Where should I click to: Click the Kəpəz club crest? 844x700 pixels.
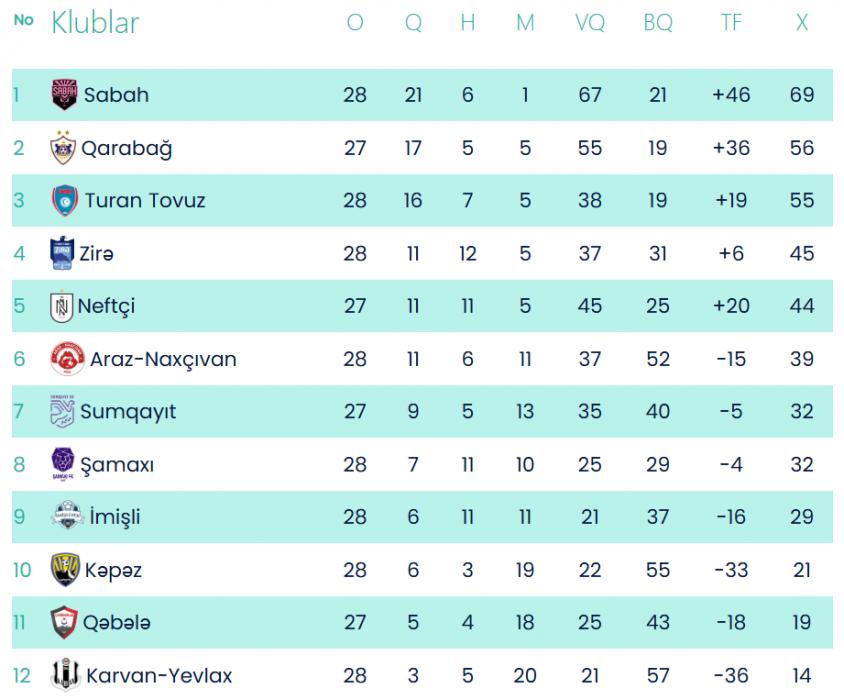tap(65, 570)
